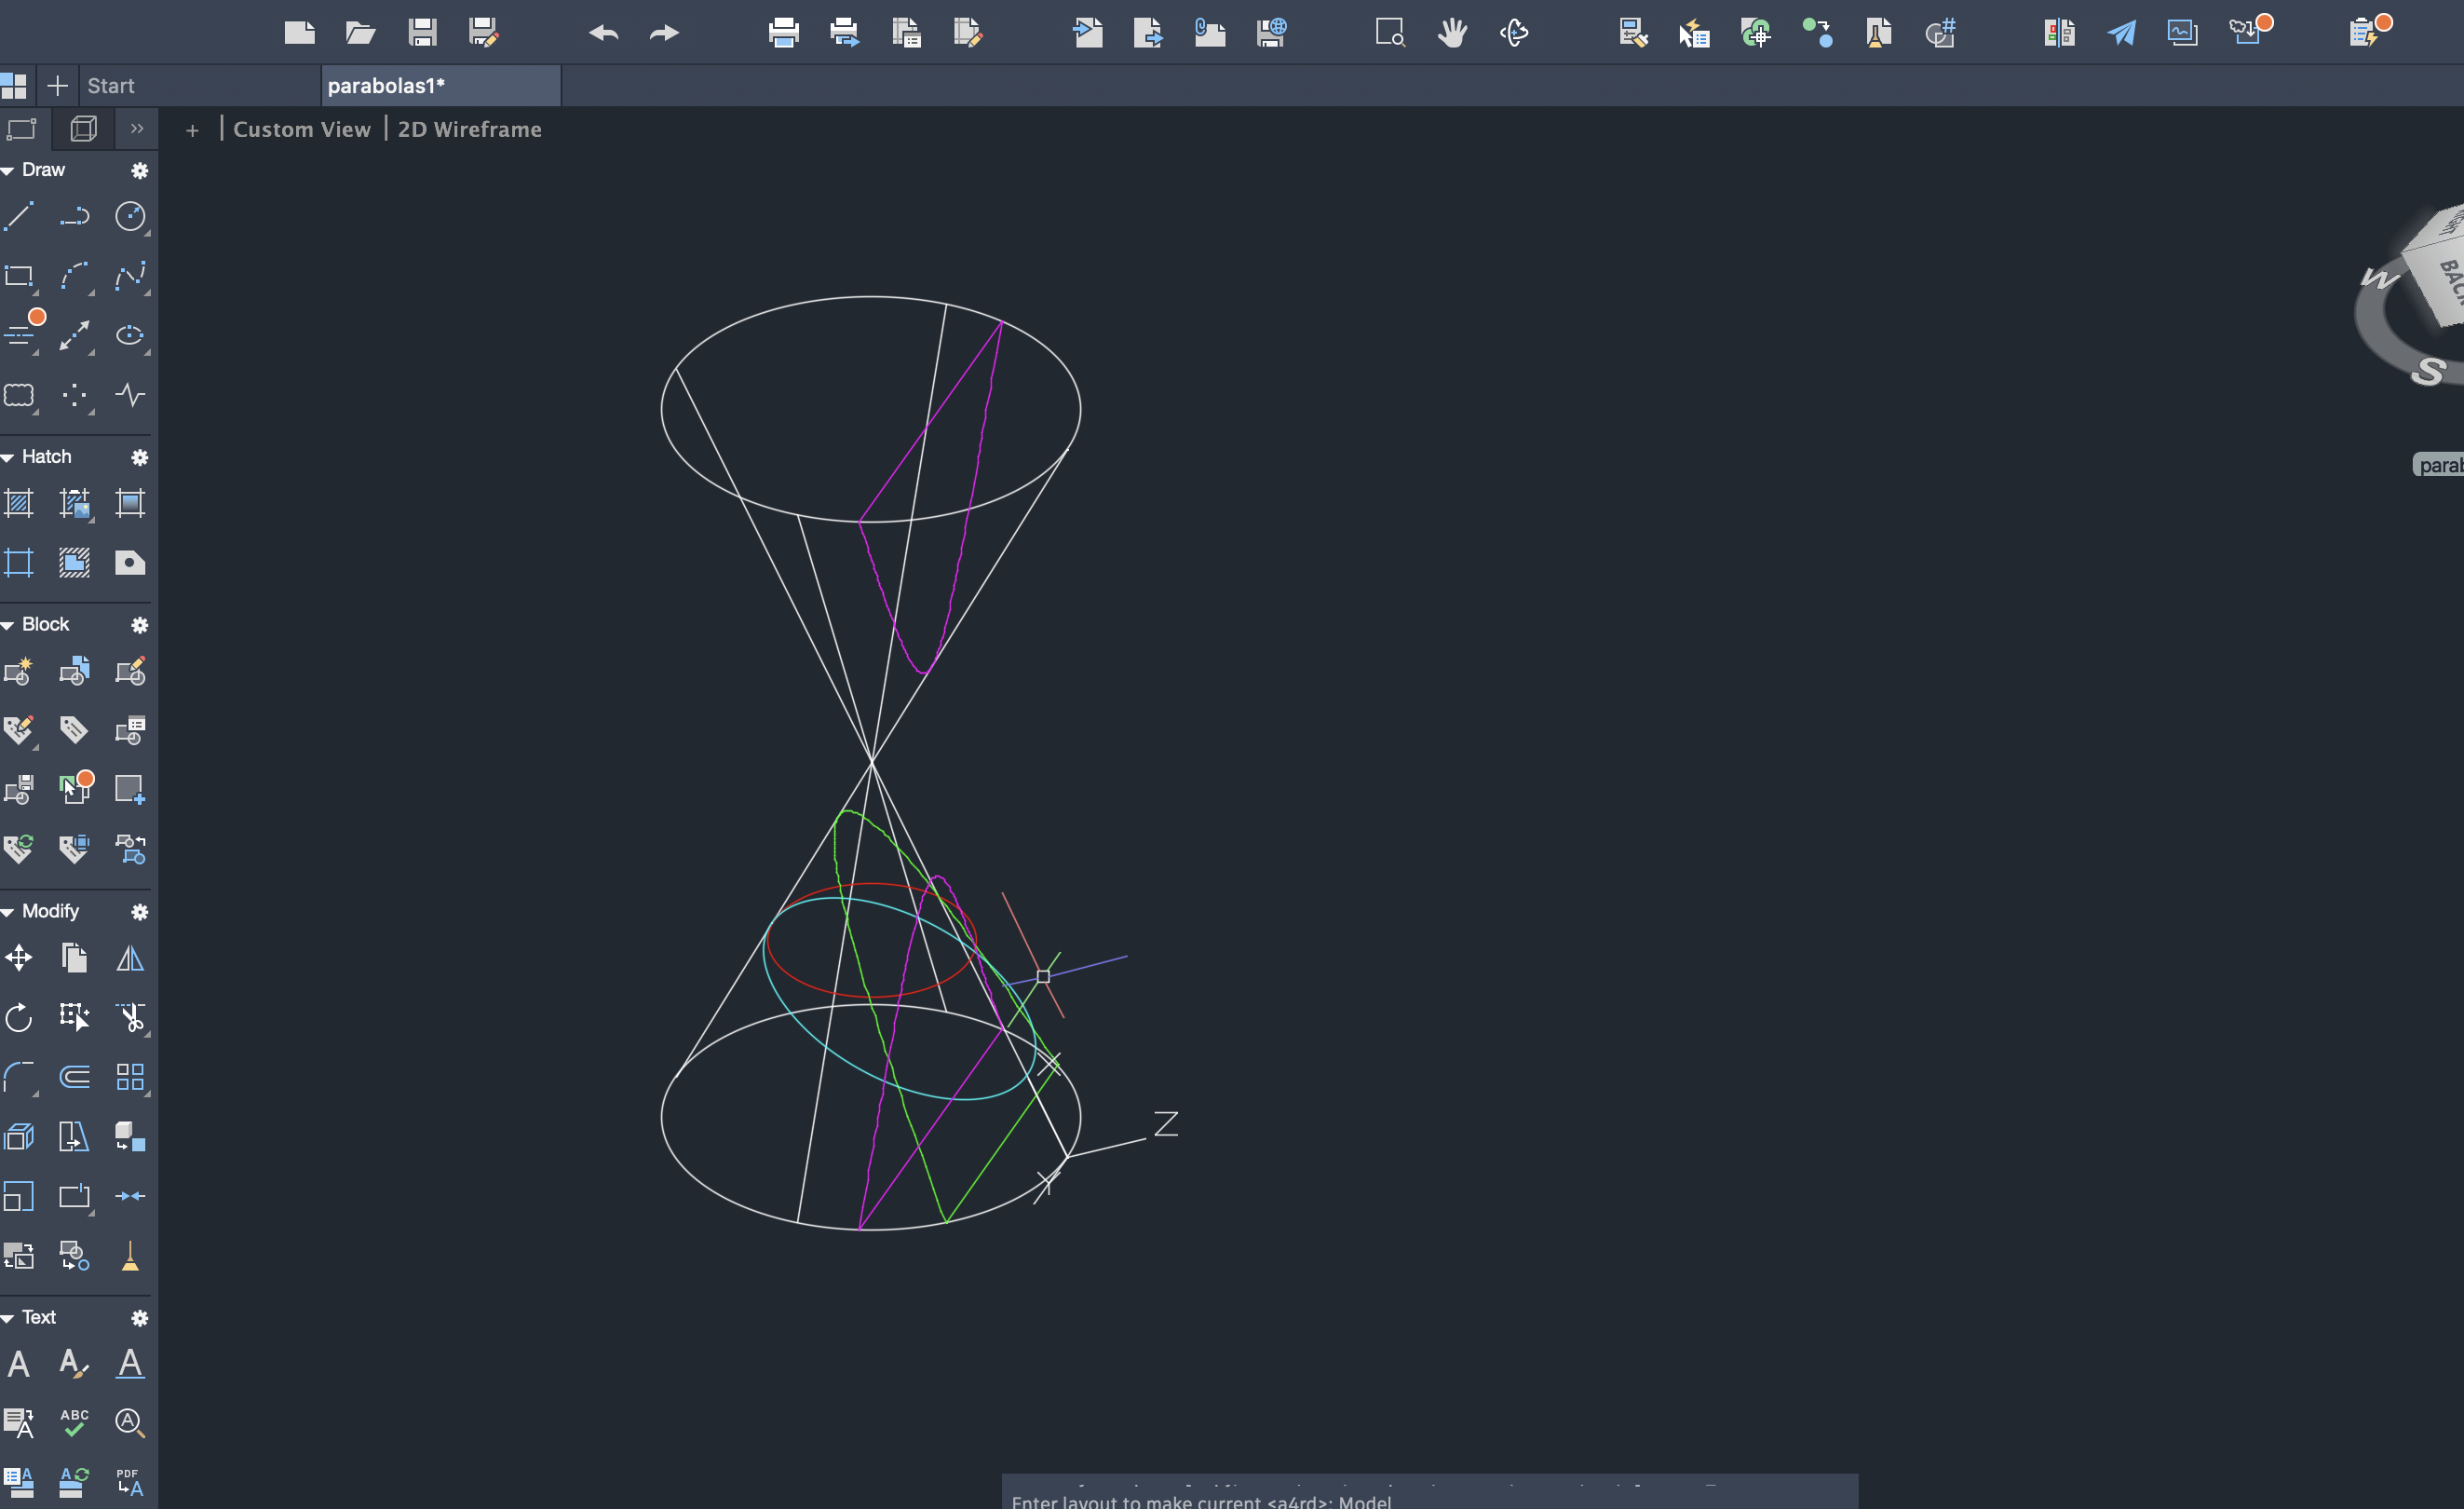
Task: Click the S direction on the ViewCube compass
Action: coord(2429,371)
